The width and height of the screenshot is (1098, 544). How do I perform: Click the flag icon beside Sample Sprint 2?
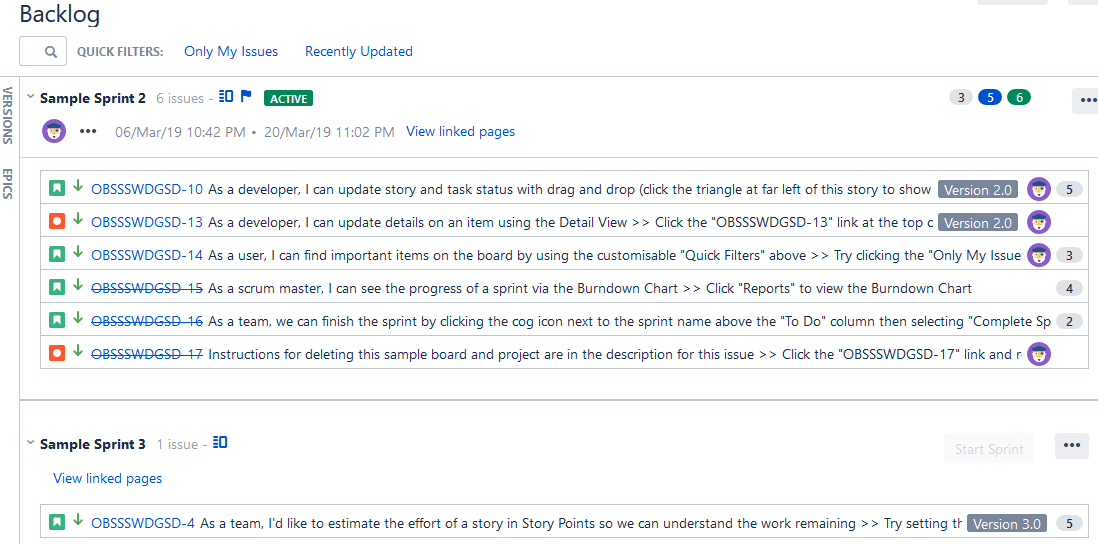pyautogui.click(x=246, y=96)
